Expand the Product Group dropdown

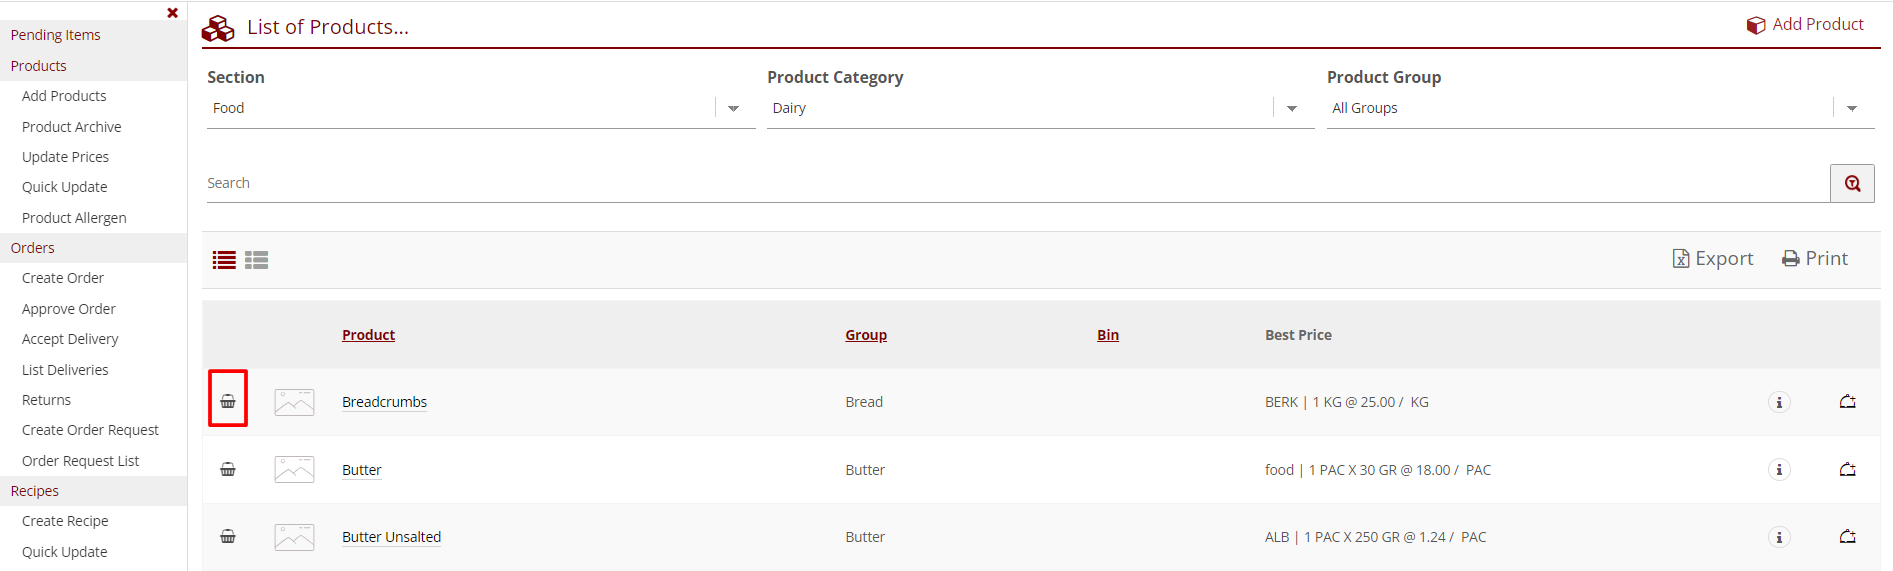[1851, 108]
